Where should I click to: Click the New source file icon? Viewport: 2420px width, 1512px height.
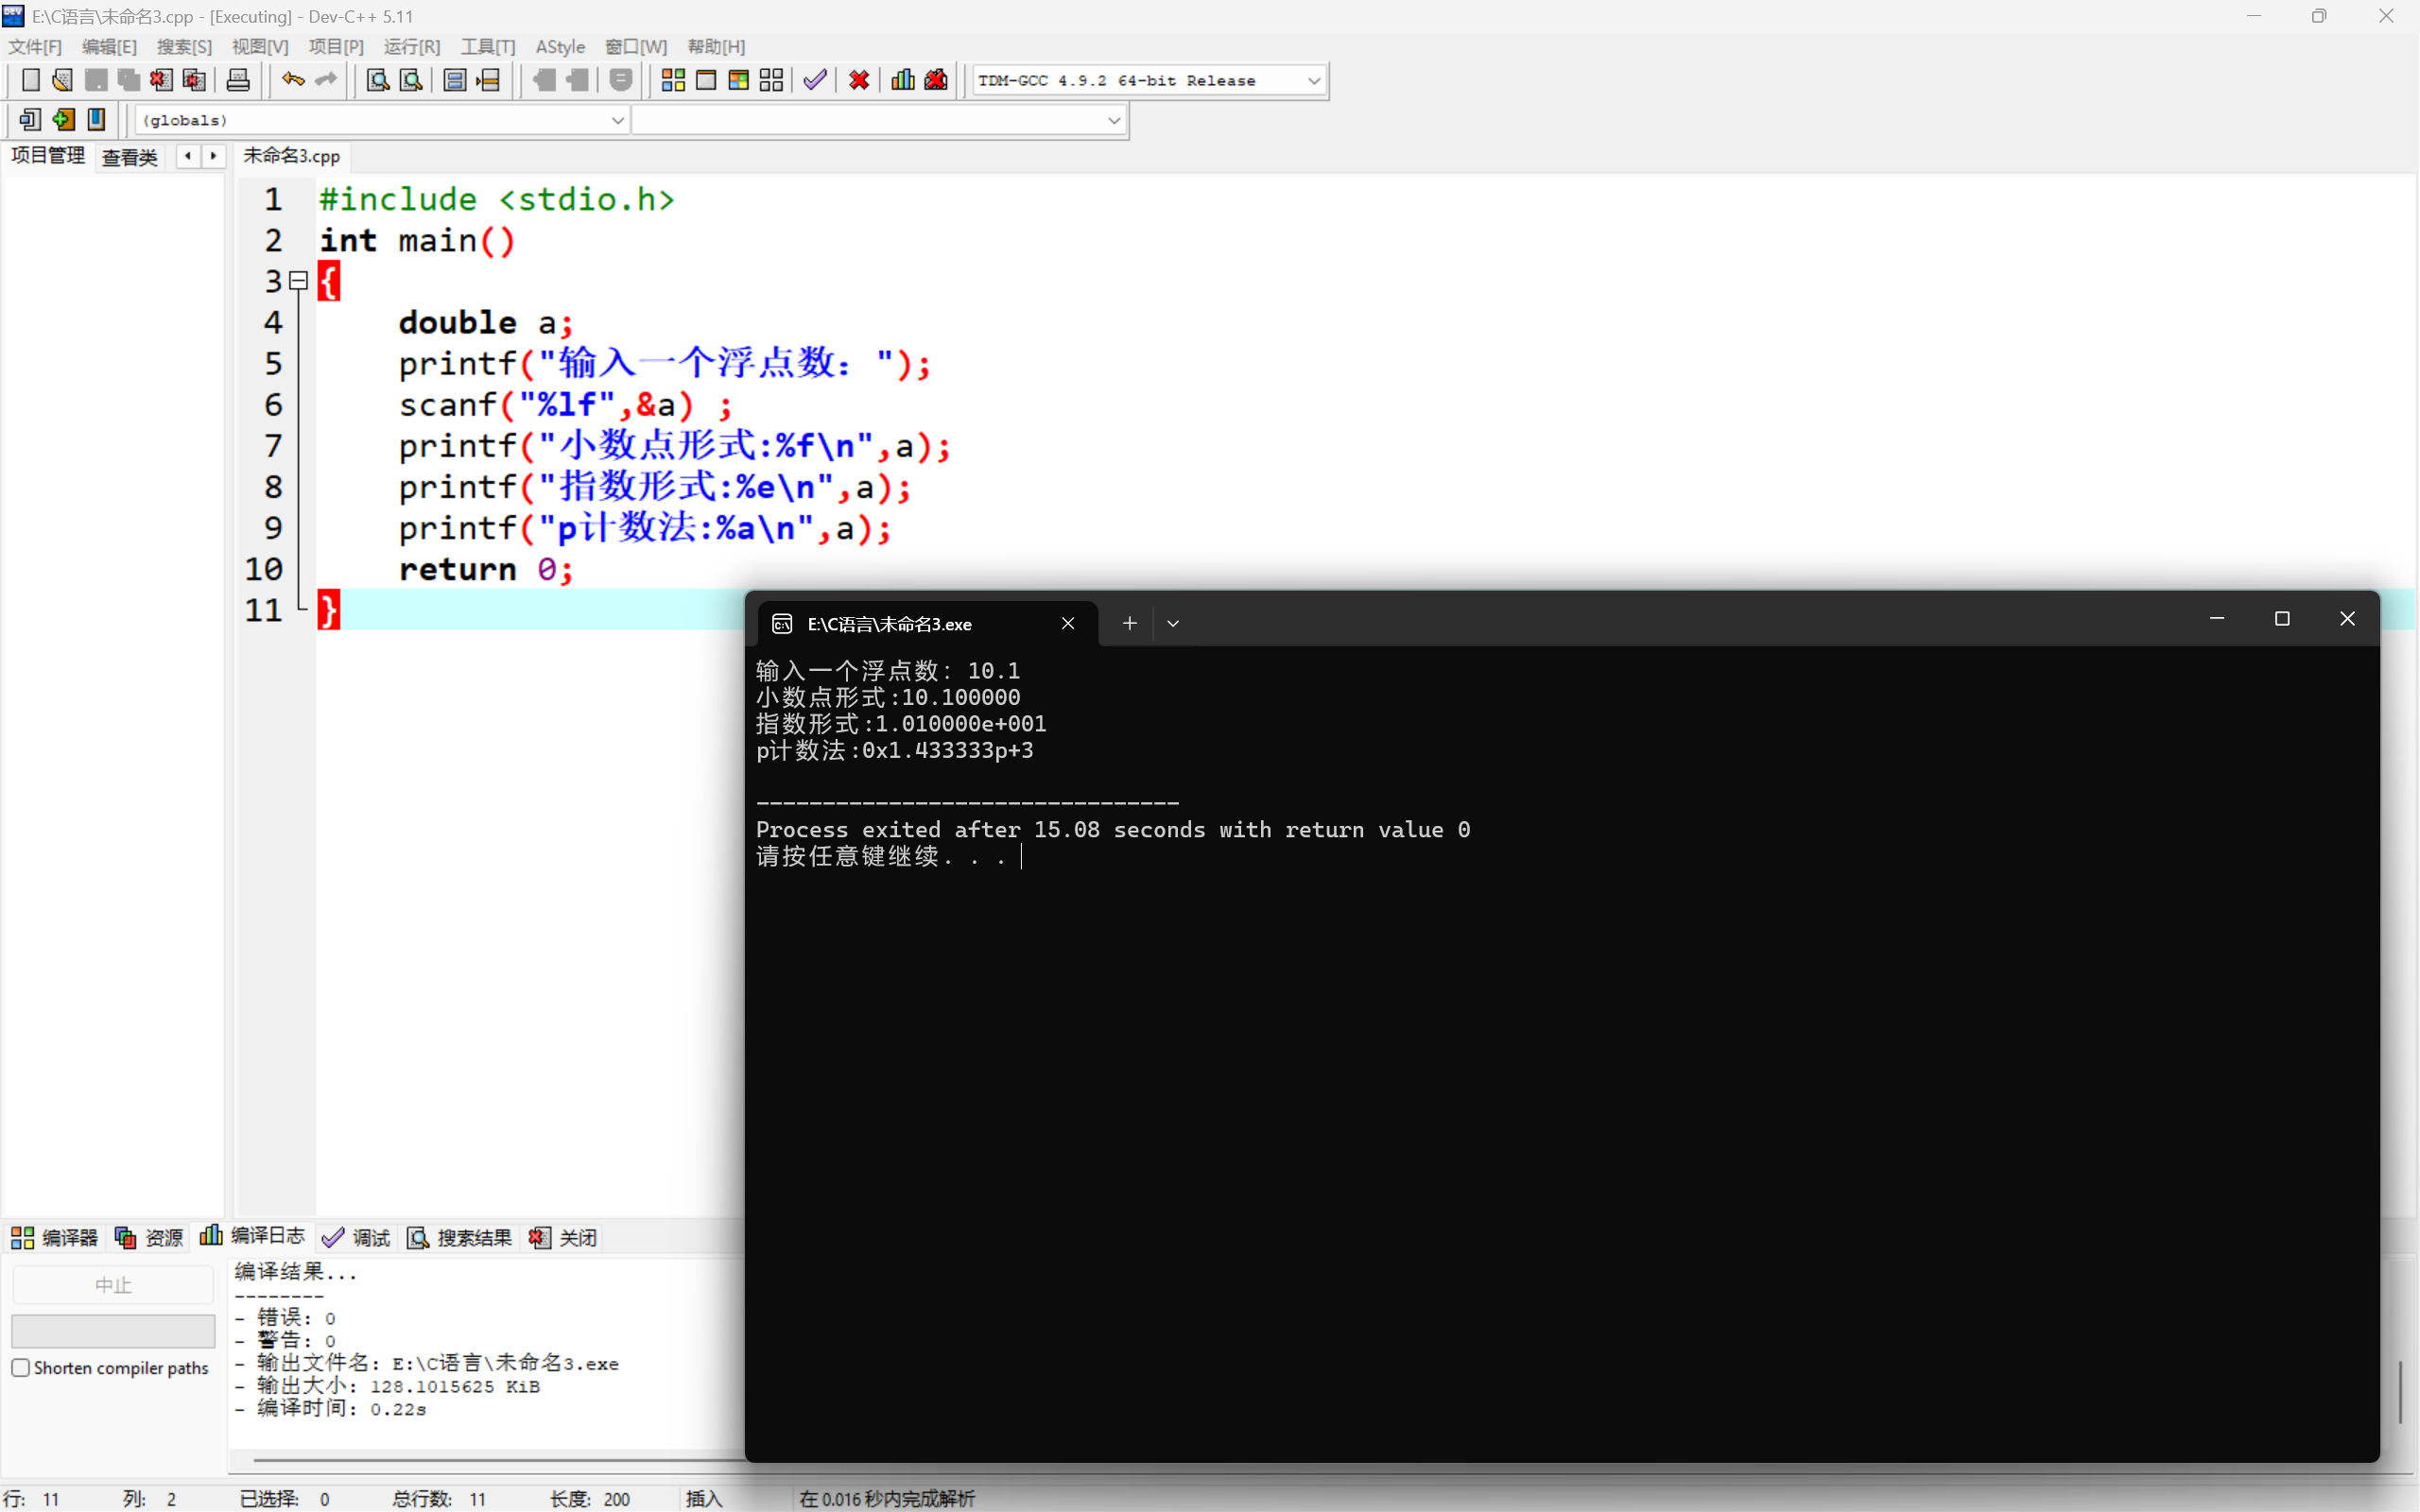pos(30,80)
